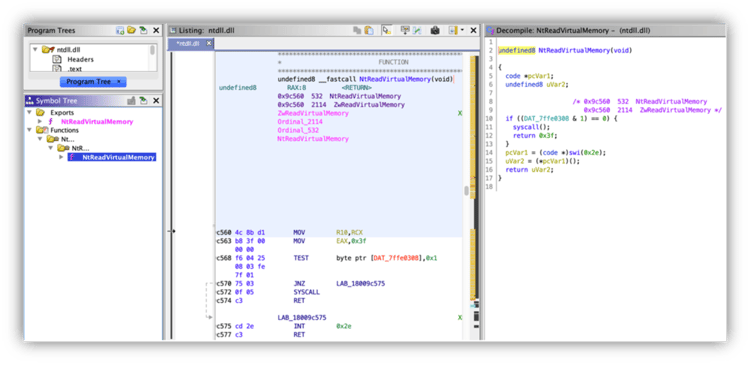Collapse the ntdll.dll program tree node
The width and height of the screenshot is (750, 365).
coord(34,49)
